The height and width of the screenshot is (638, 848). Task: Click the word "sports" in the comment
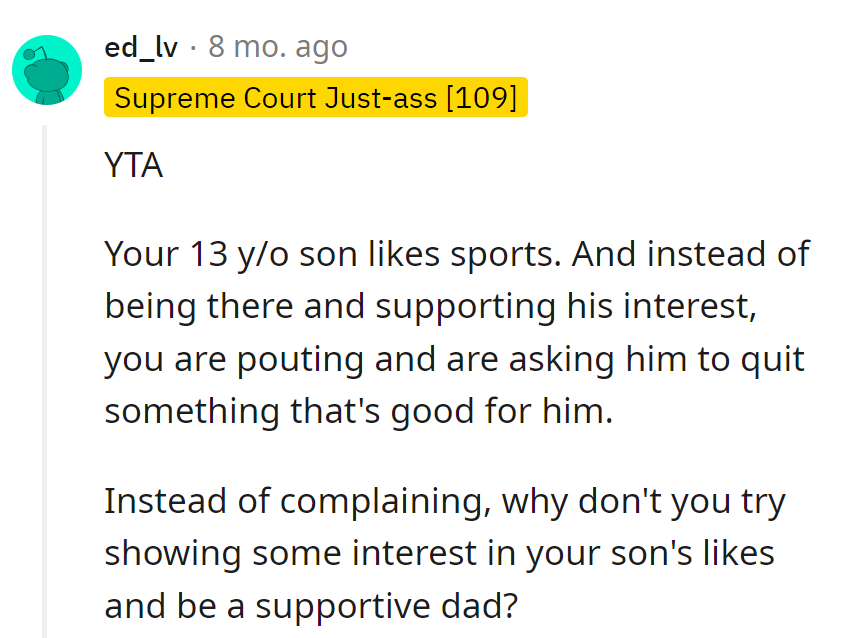coord(510,254)
